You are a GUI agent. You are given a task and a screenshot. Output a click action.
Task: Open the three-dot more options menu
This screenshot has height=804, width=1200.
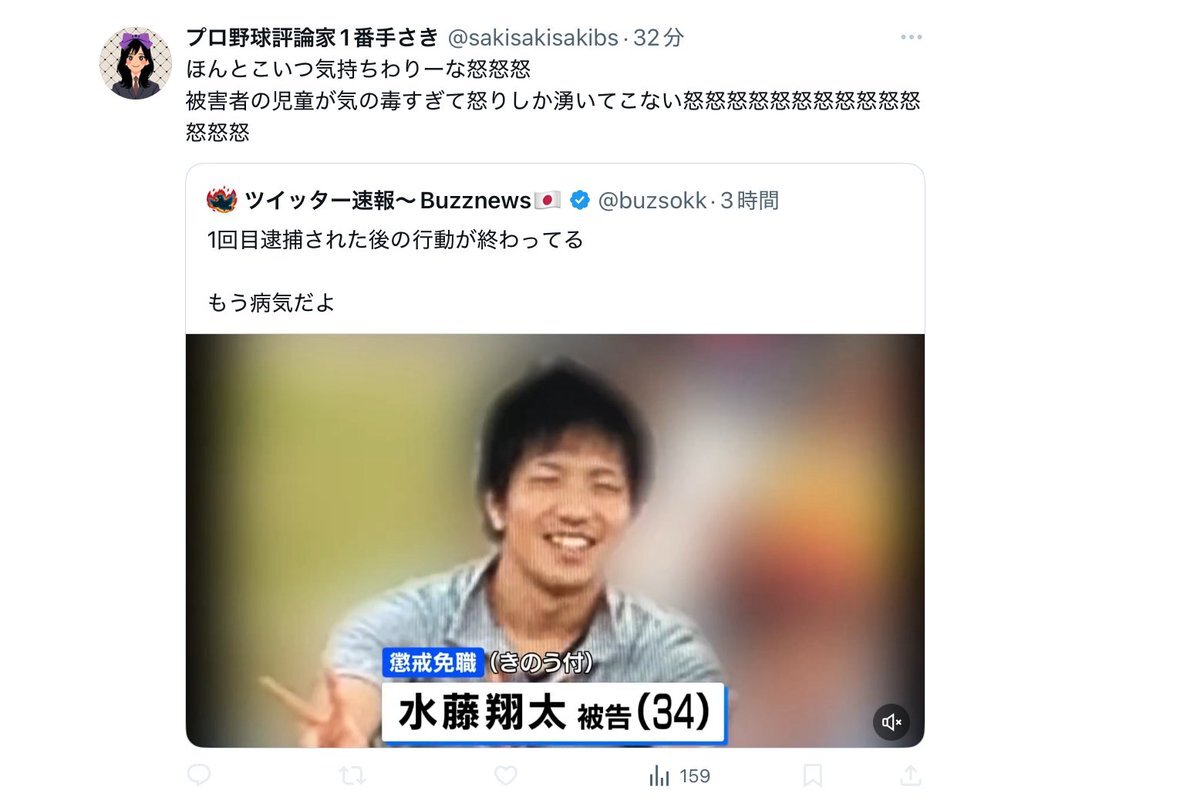pos(910,38)
